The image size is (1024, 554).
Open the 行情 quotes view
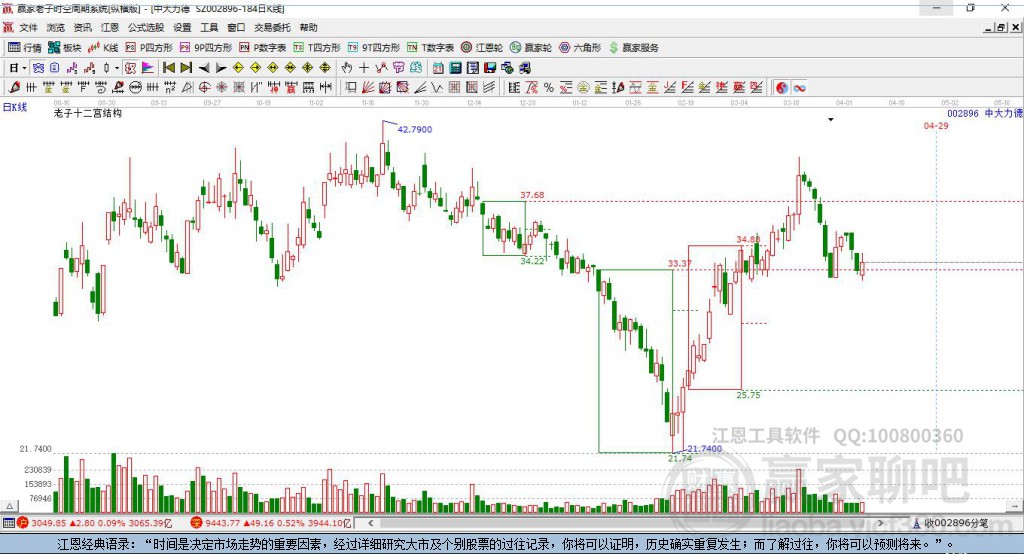point(24,48)
